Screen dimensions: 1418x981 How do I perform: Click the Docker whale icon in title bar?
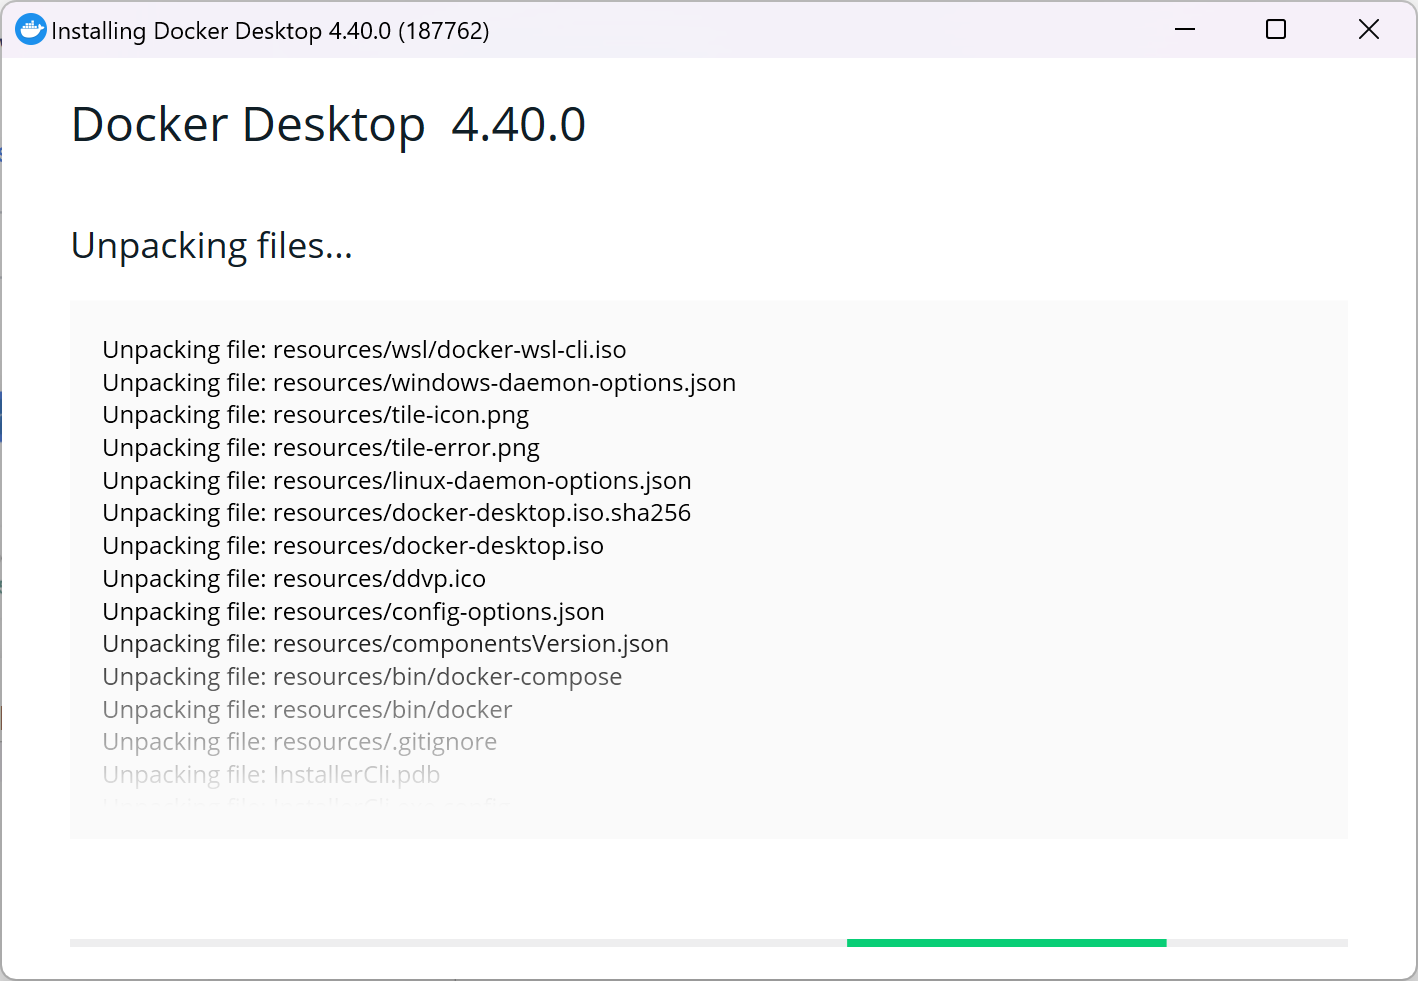point(31,30)
